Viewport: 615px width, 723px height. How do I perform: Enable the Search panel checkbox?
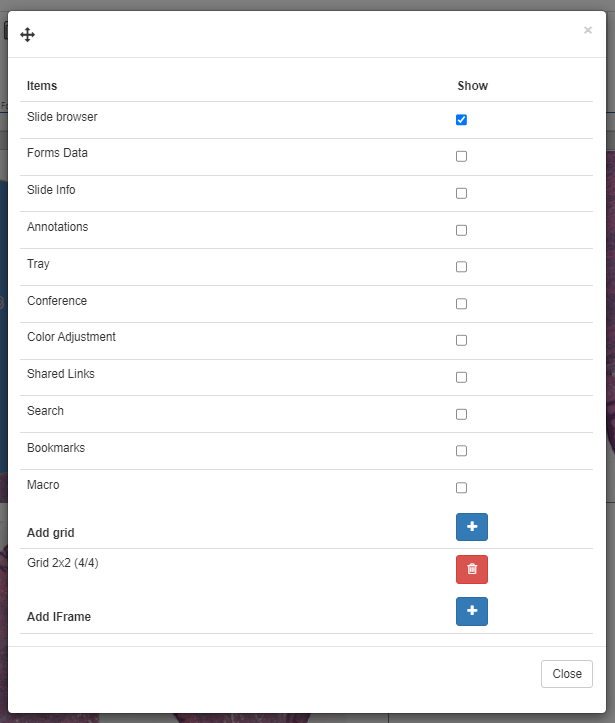(461, 414)
